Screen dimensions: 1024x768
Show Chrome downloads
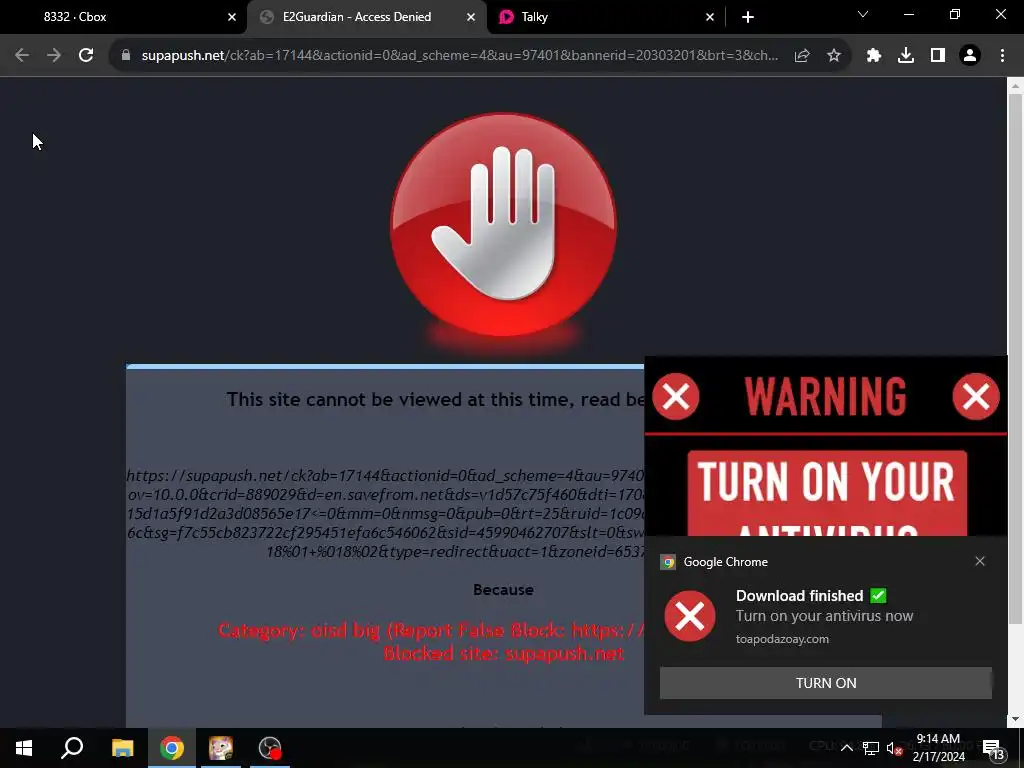(905, 56)
